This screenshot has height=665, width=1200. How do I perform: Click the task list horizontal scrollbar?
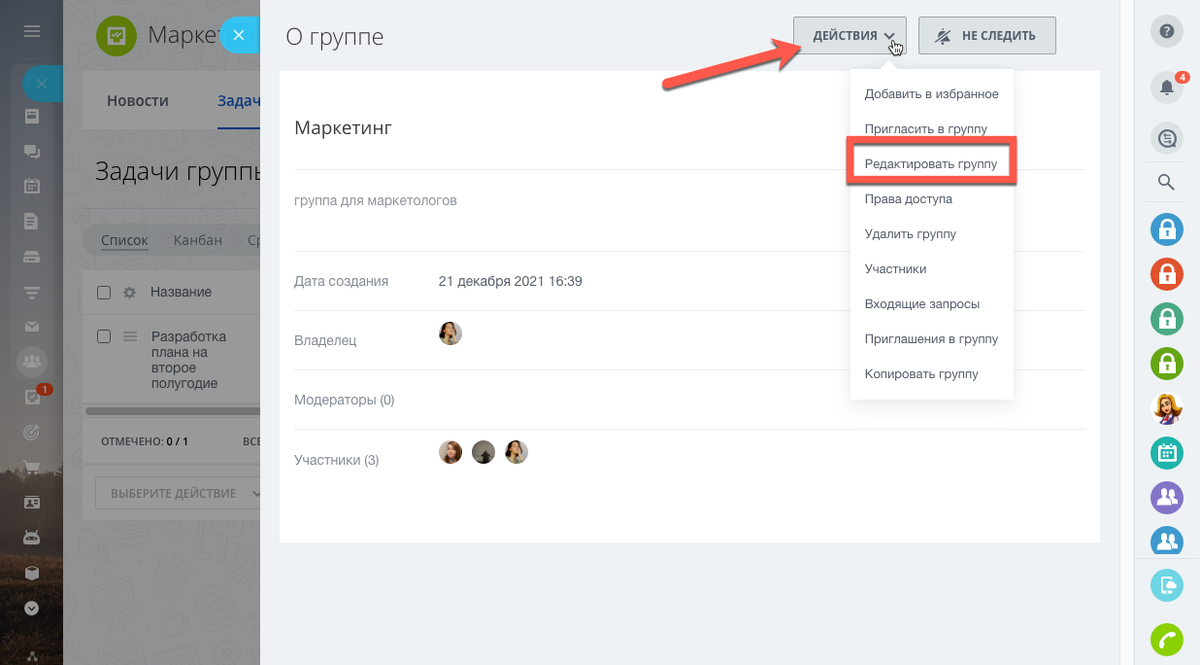pos(172,411)
